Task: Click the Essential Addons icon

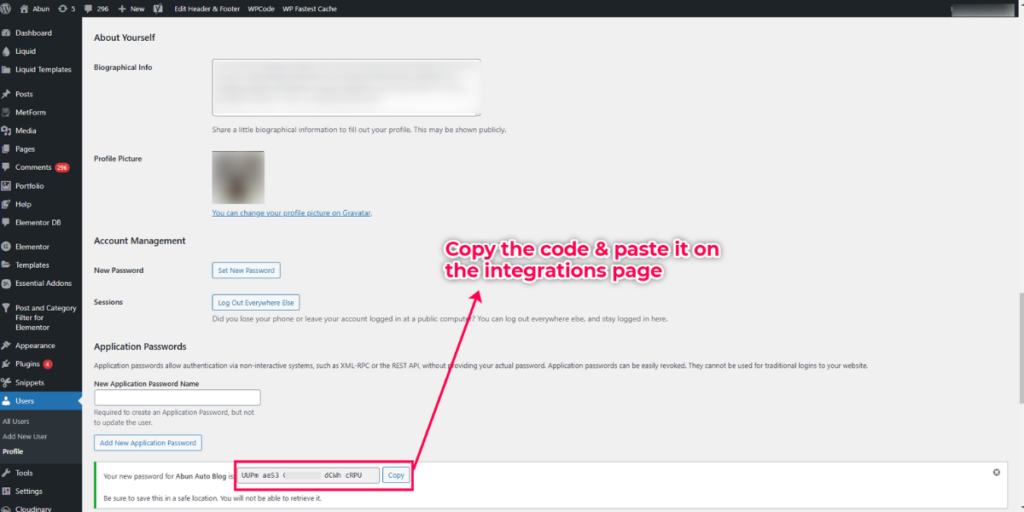Action: (x=6, y=283)
